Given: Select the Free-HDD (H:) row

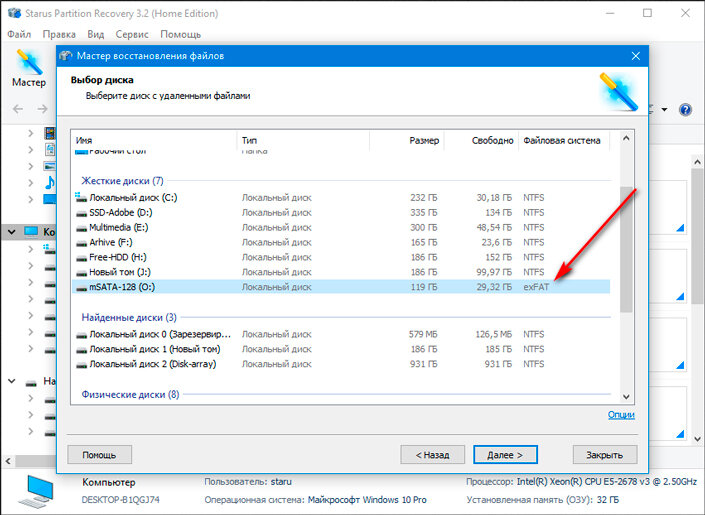Looking at the screenshot, I should (341, 257).
